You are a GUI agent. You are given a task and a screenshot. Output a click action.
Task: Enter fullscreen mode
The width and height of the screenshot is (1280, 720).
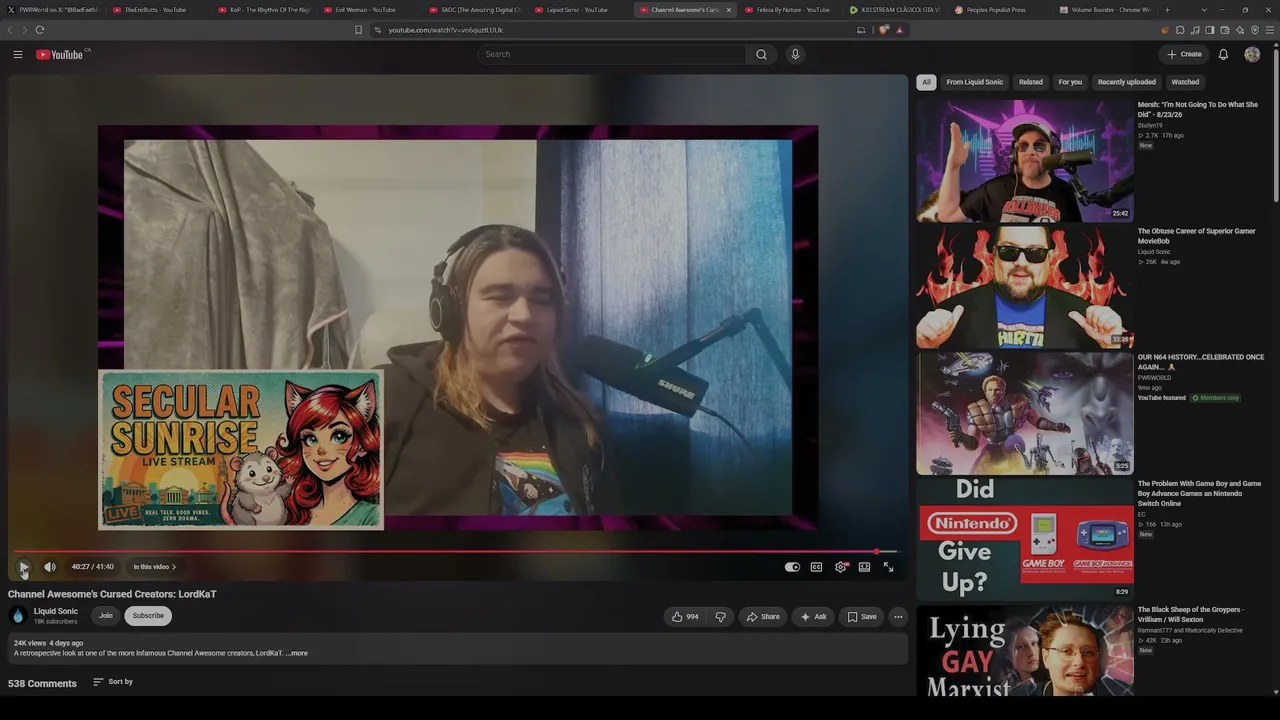(x=888, y=567)
